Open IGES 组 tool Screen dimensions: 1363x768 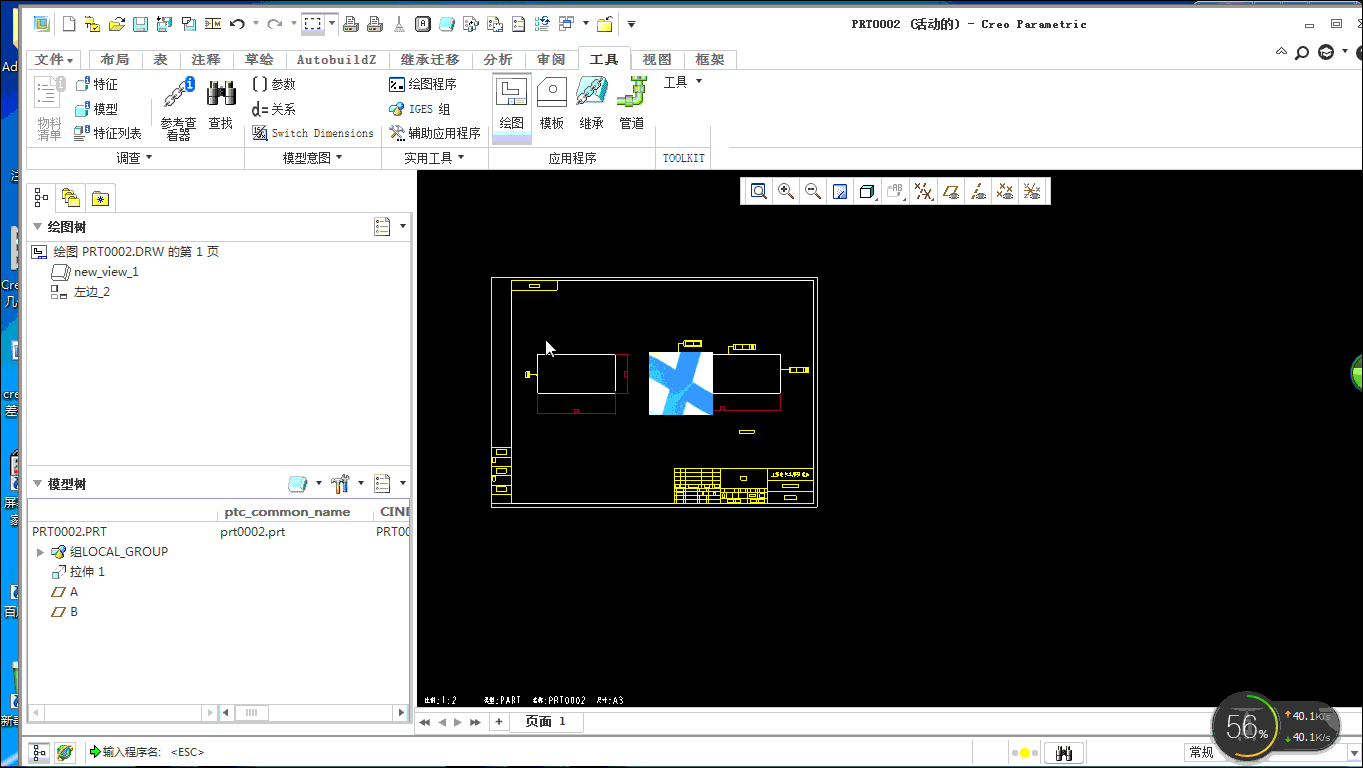pos(419,109)
